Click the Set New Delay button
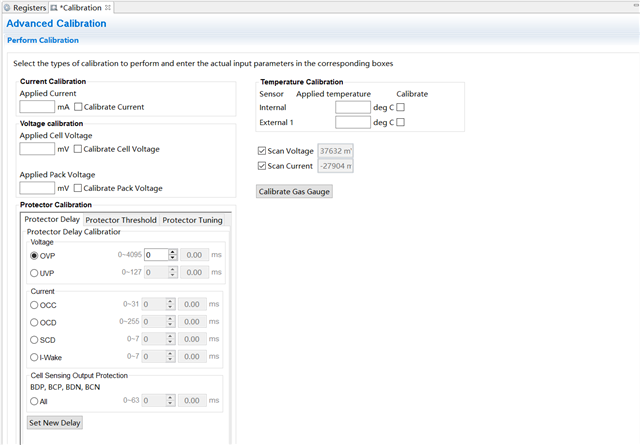The width and height of the screenshot is (640, 445). coord(55,423)
